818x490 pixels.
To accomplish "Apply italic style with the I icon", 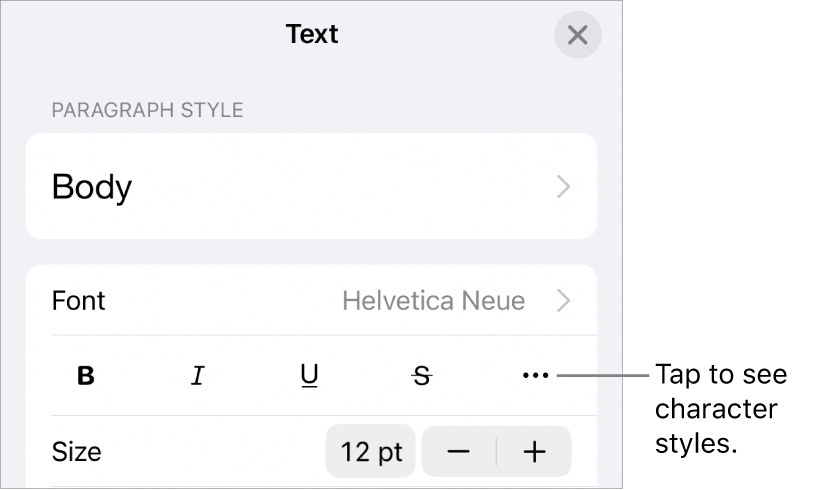I will tap(198, 376).
